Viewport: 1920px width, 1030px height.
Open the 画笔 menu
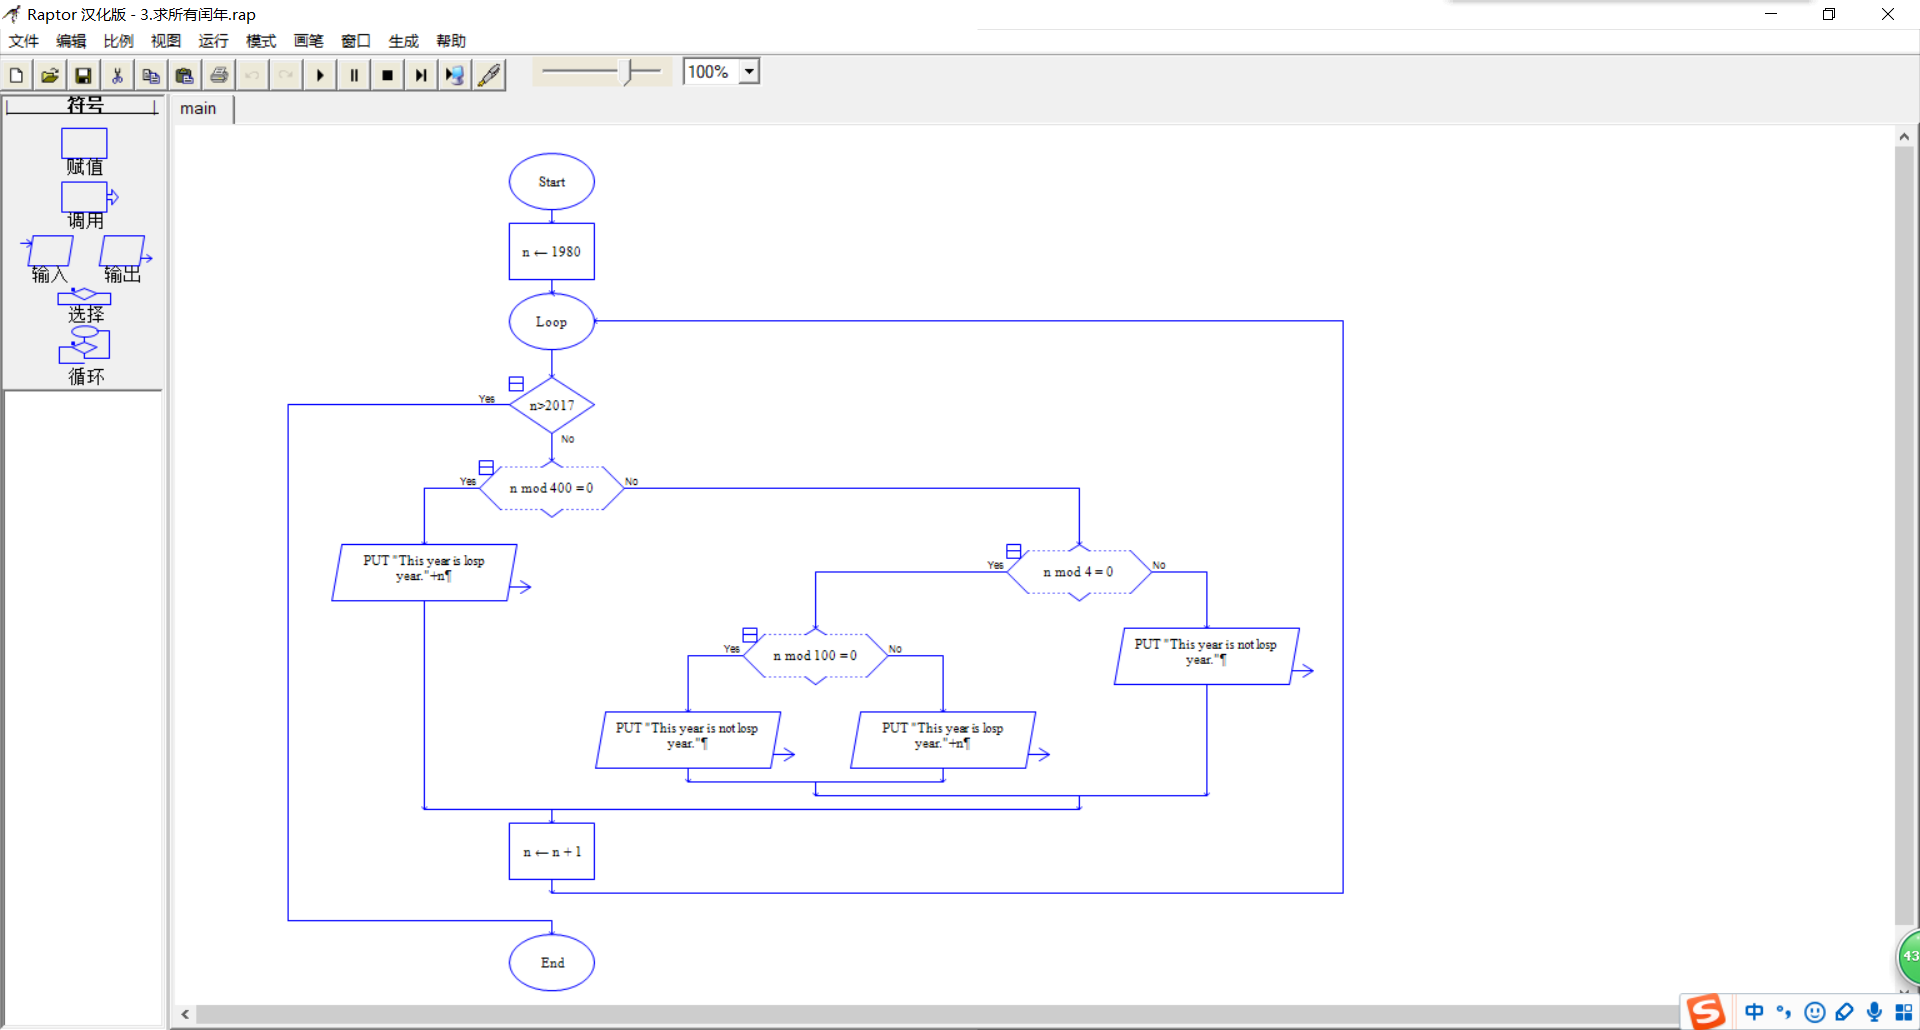point(308,41)
